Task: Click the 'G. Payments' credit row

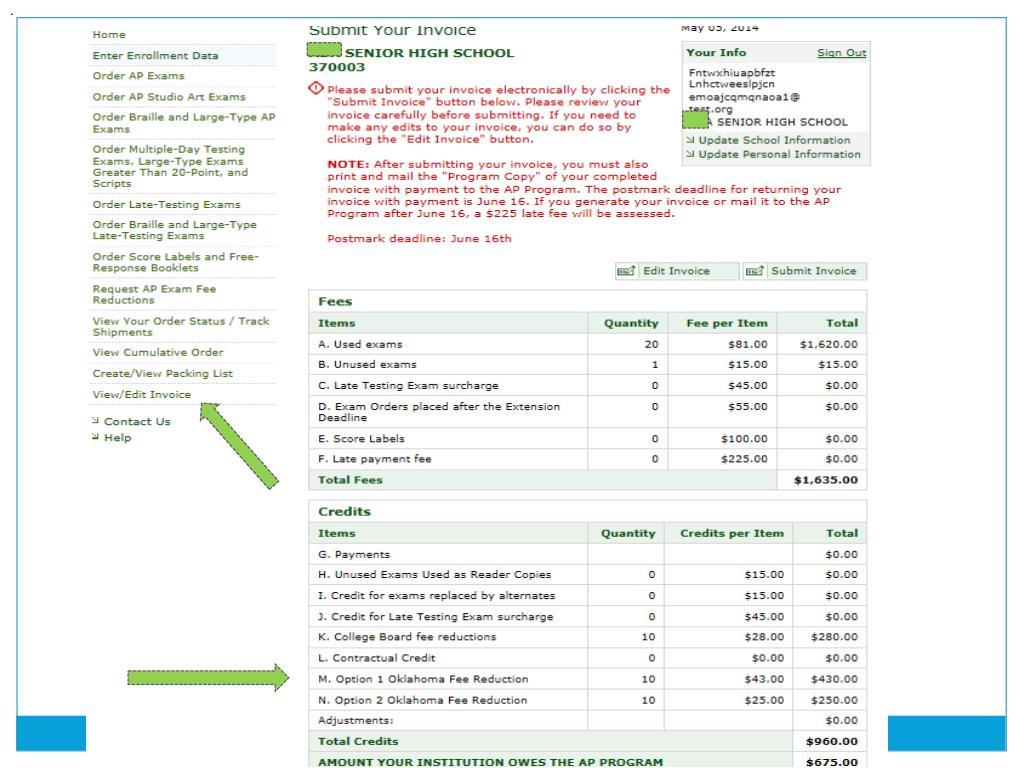Action: [588, 554]
